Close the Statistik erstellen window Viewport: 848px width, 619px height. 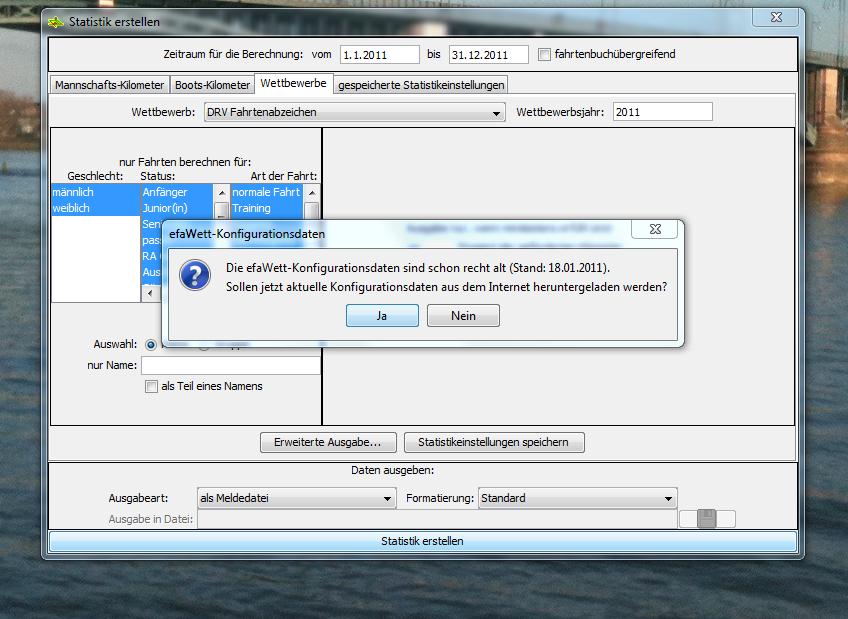pyautogui.click(x=773, y=20)
